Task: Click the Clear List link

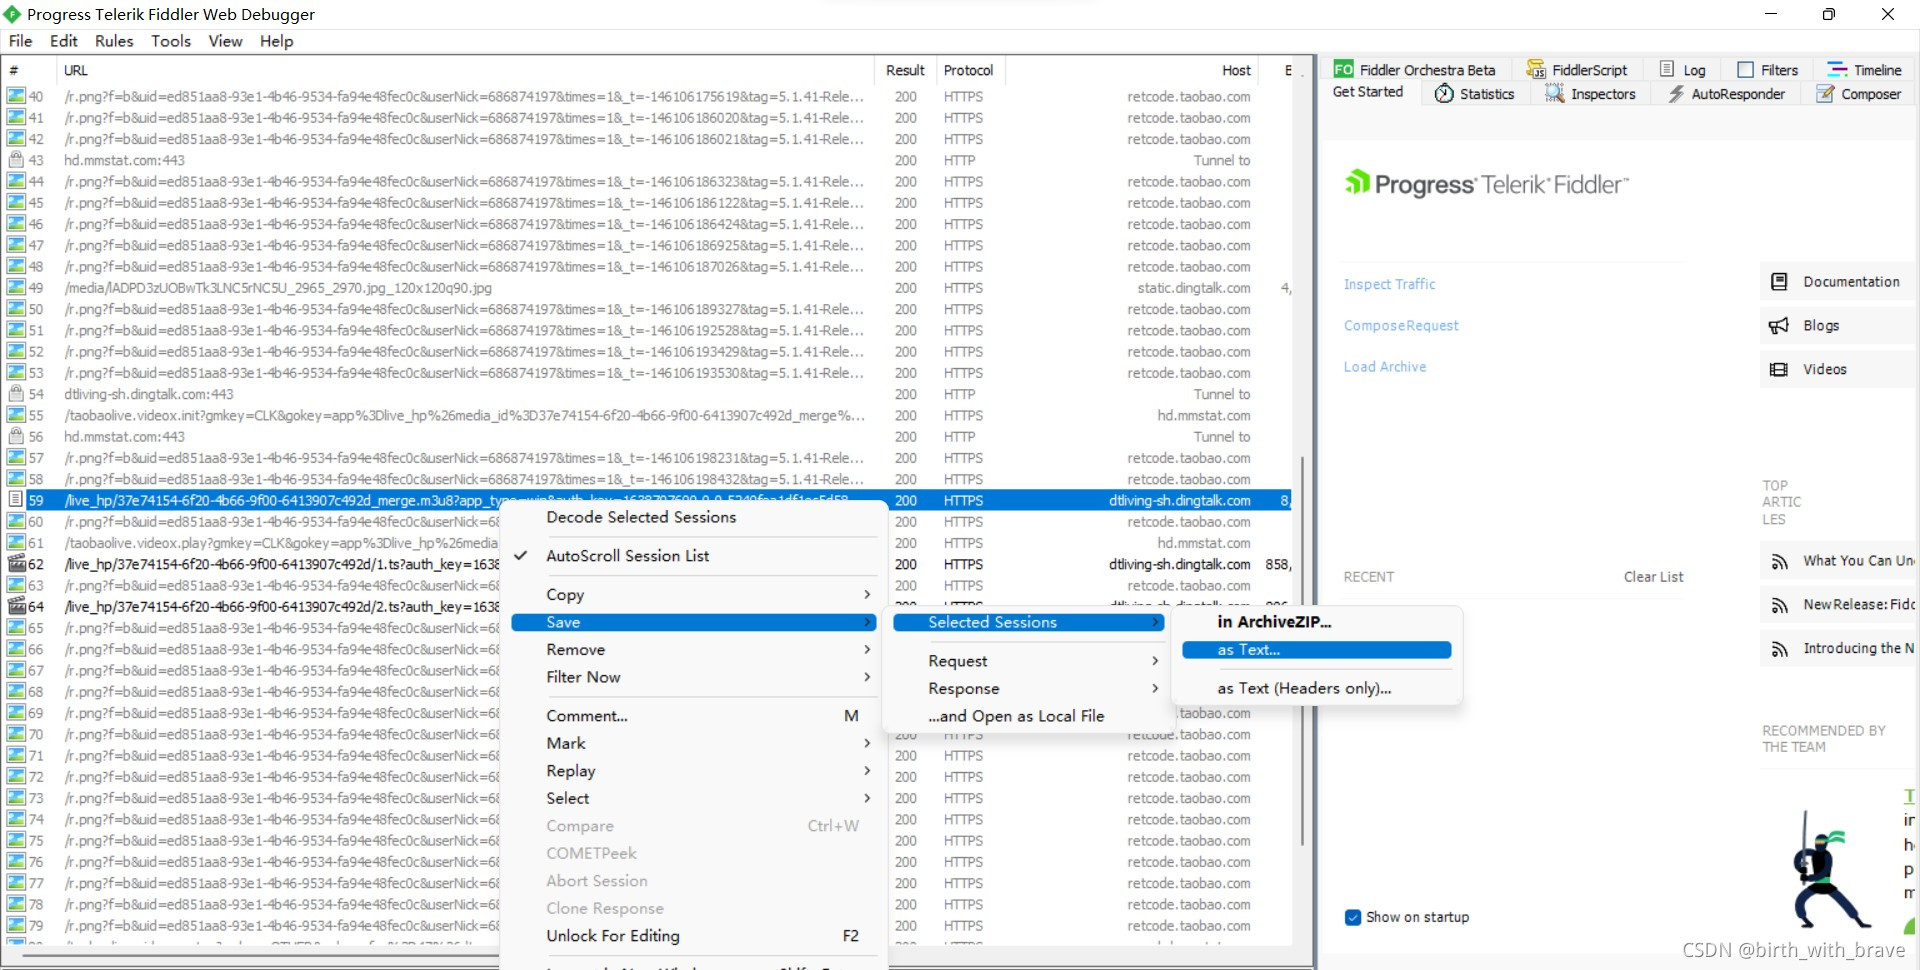Action: pyautogui.click(x=1653, y=577)
